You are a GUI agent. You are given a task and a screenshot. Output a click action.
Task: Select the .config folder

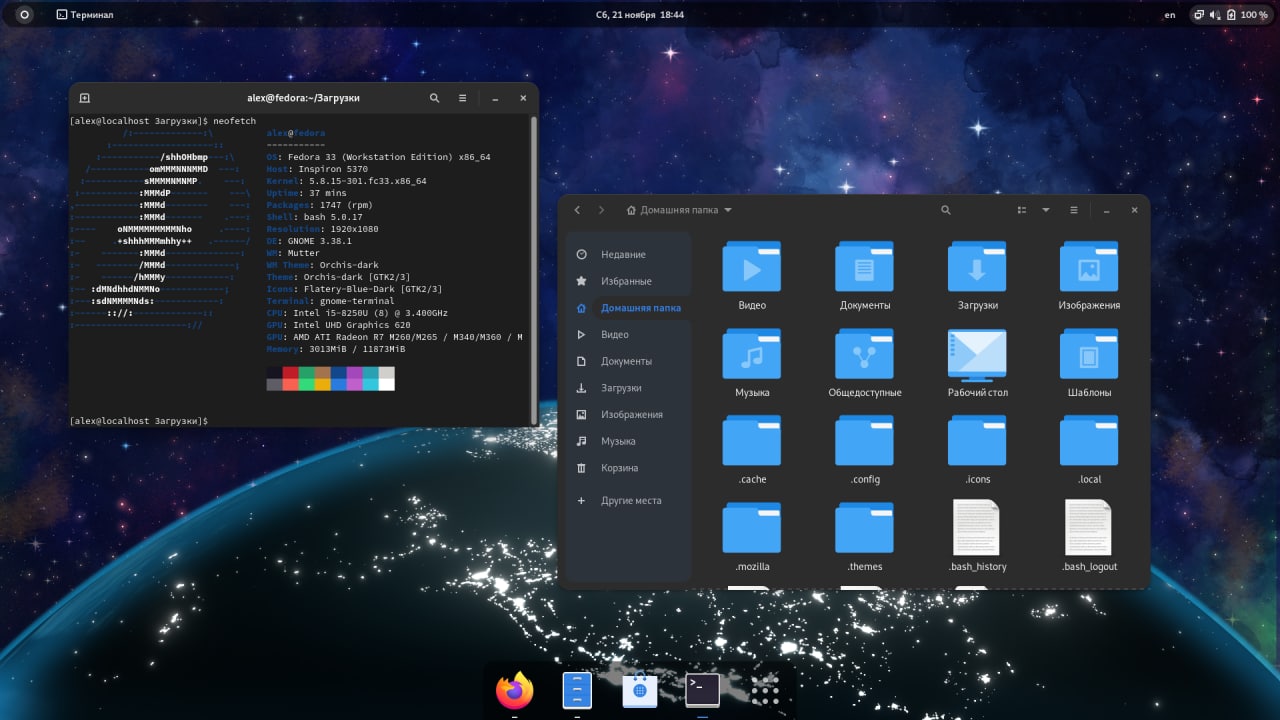coord(865,441)
